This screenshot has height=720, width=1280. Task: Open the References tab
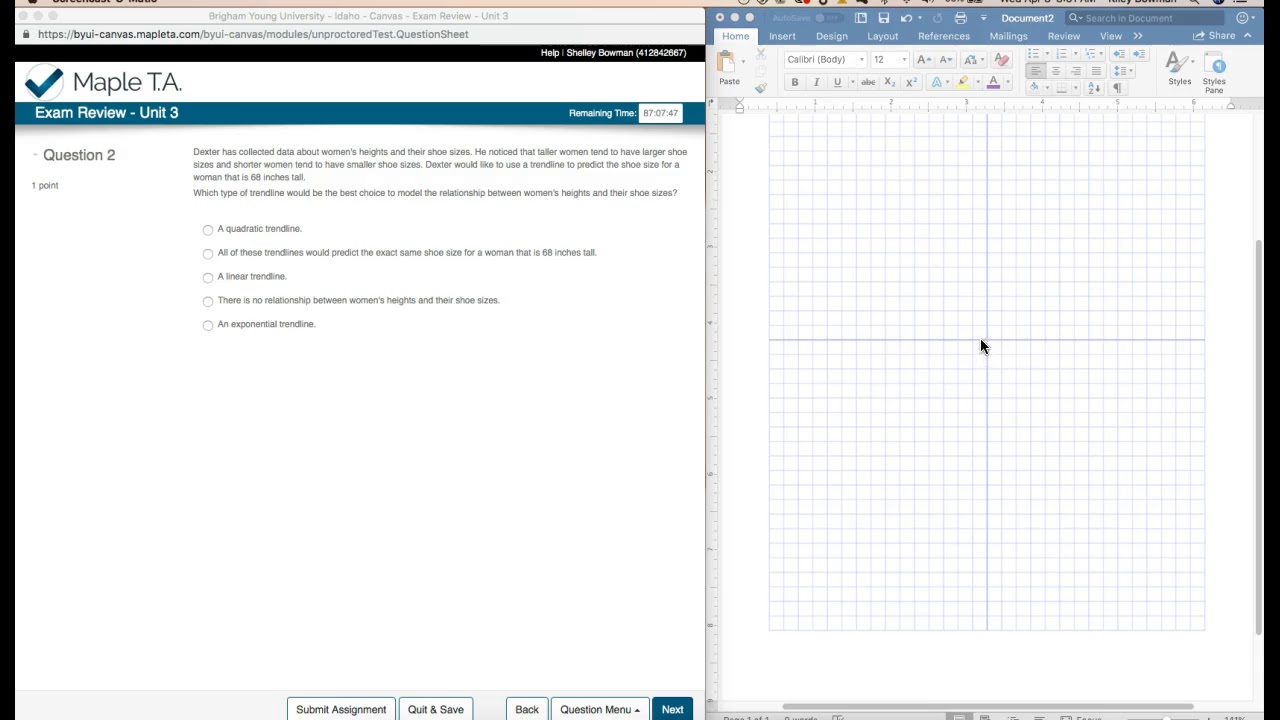pos(944,36)
